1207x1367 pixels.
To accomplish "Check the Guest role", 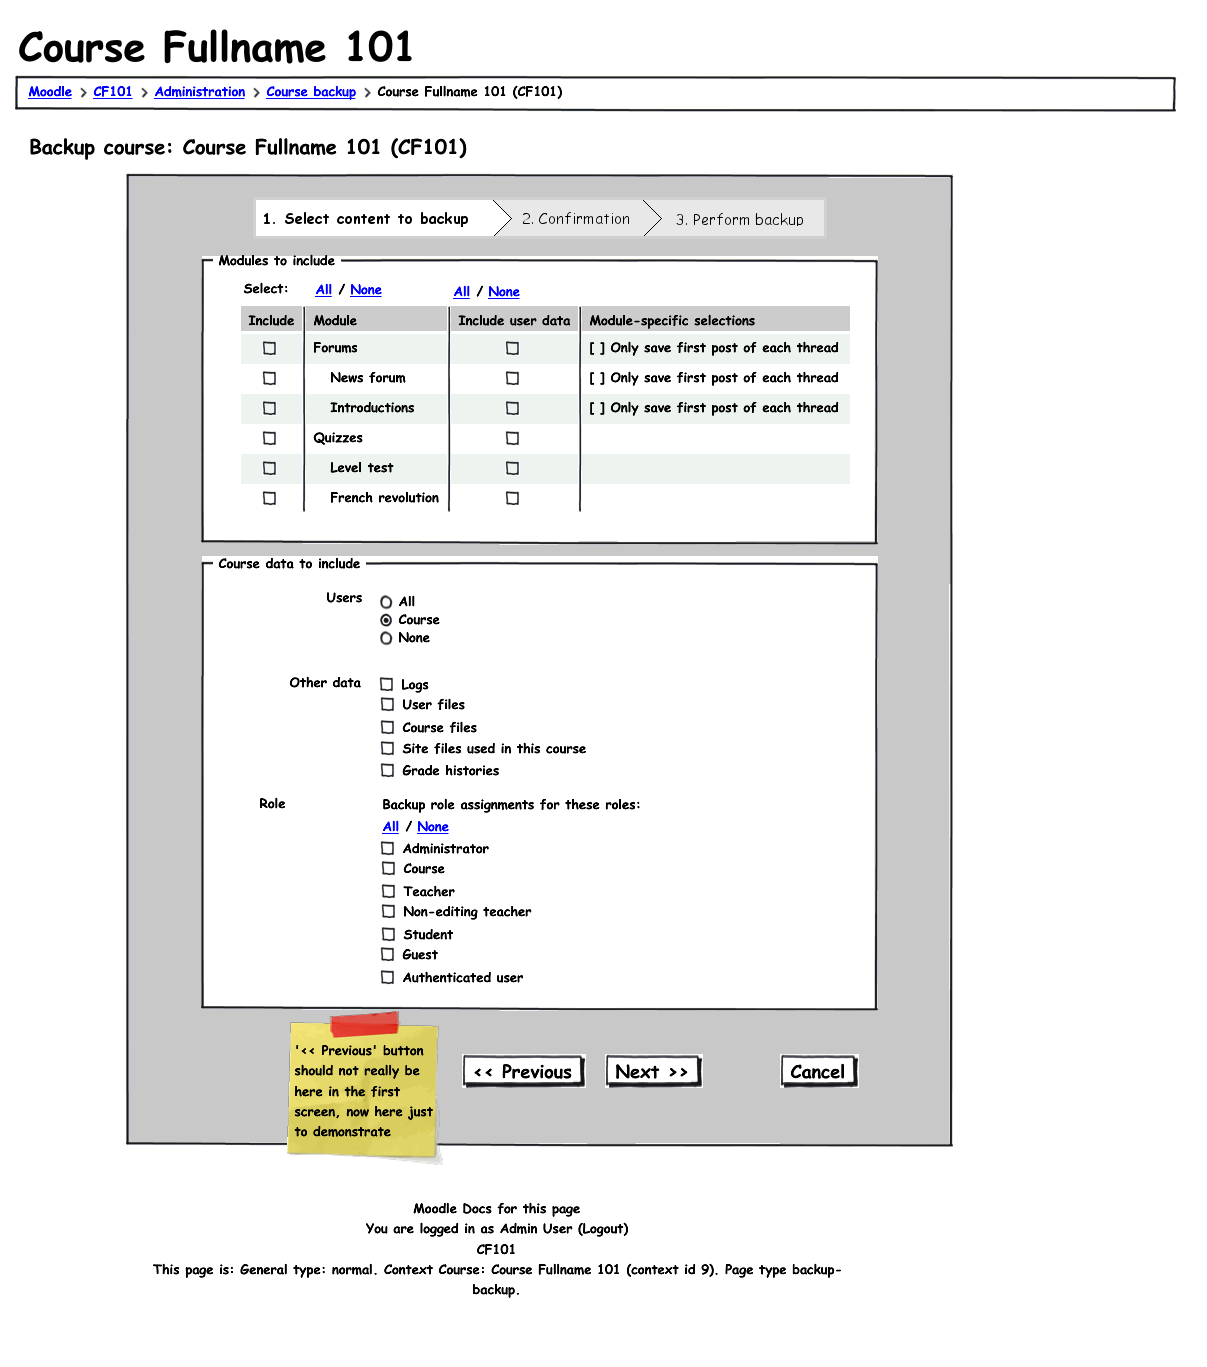I will click(x=388, y=954).
